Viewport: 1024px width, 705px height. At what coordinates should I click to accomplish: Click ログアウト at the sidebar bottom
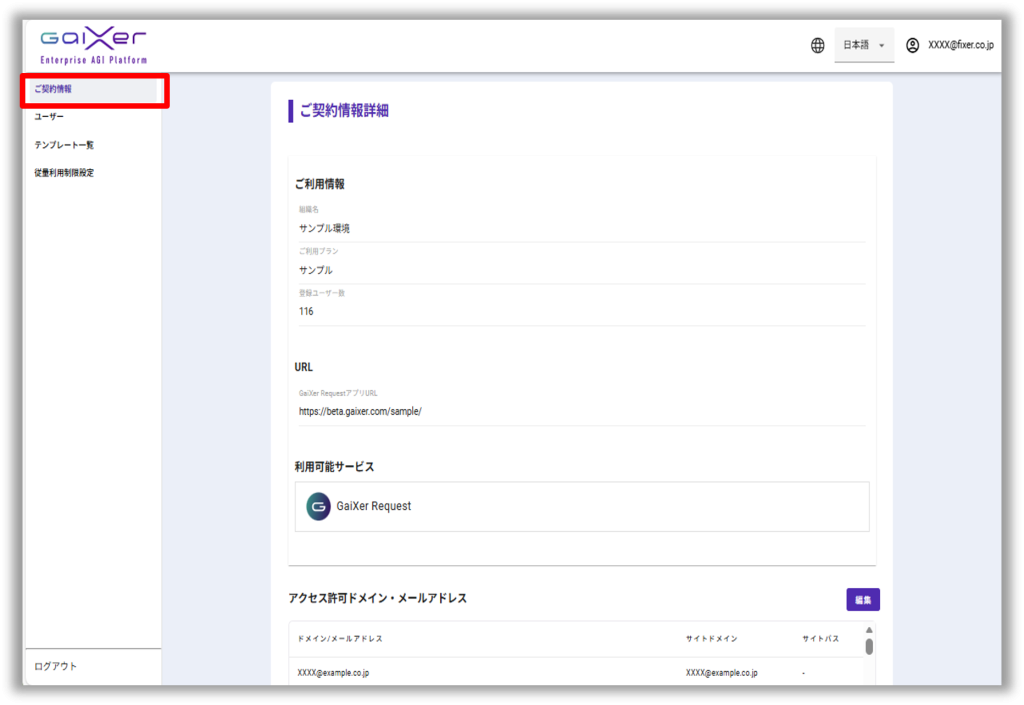[56, 667]
